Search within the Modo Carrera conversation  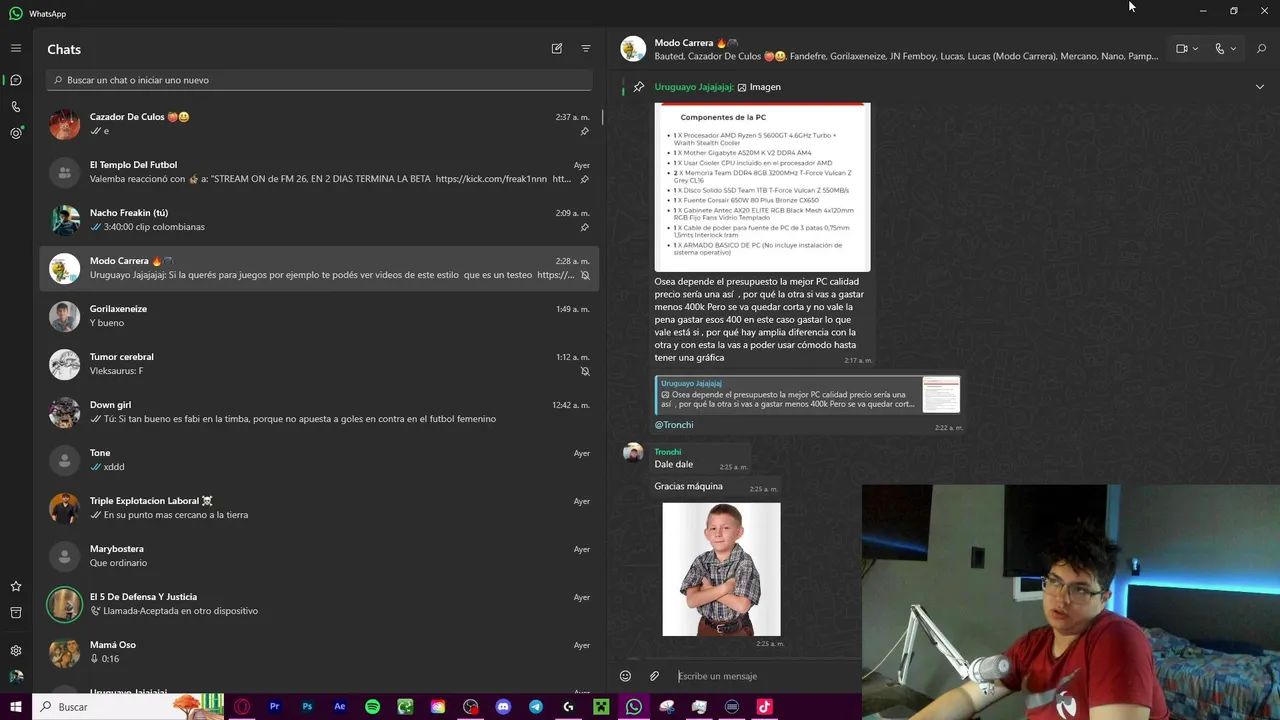(x=1261, y=49)
